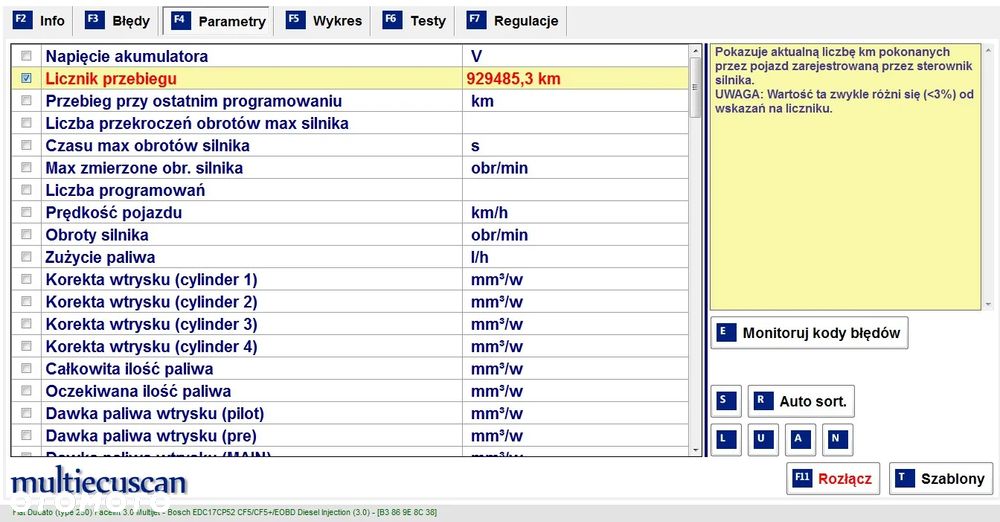Open Szablony templates button
The width and height of the screenshot is (1000, 522).
tap(941, 479)
